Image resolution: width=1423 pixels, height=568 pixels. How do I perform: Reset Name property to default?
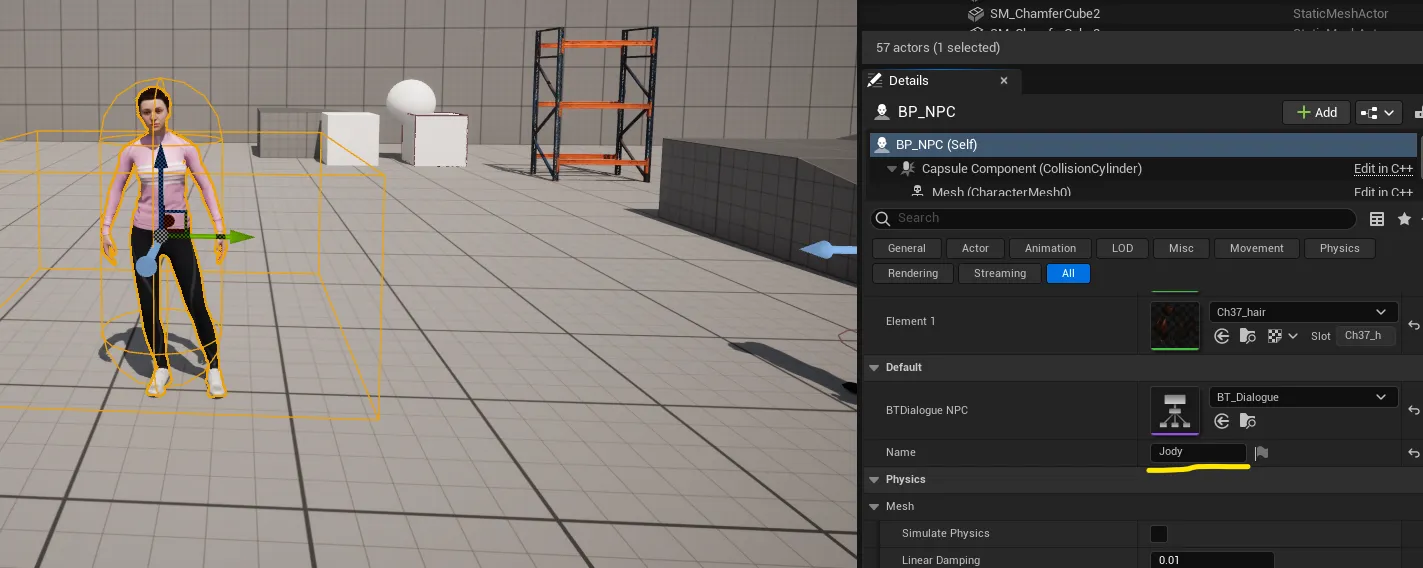[x=1414, y=453]
